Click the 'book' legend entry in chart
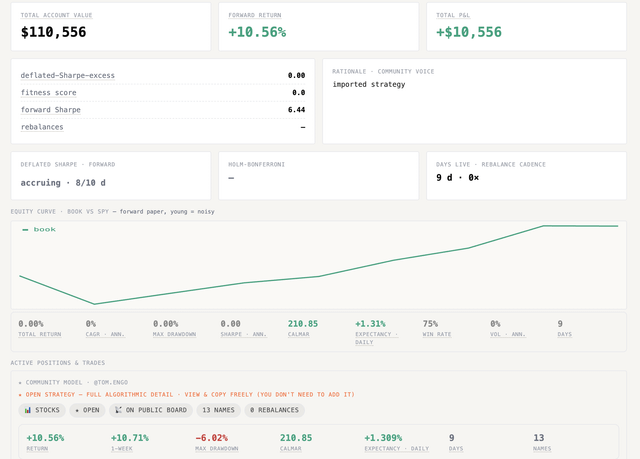Image resolution: width=640 pixels, height=459 pixels. pyautogui.click(x=39, y=230)
